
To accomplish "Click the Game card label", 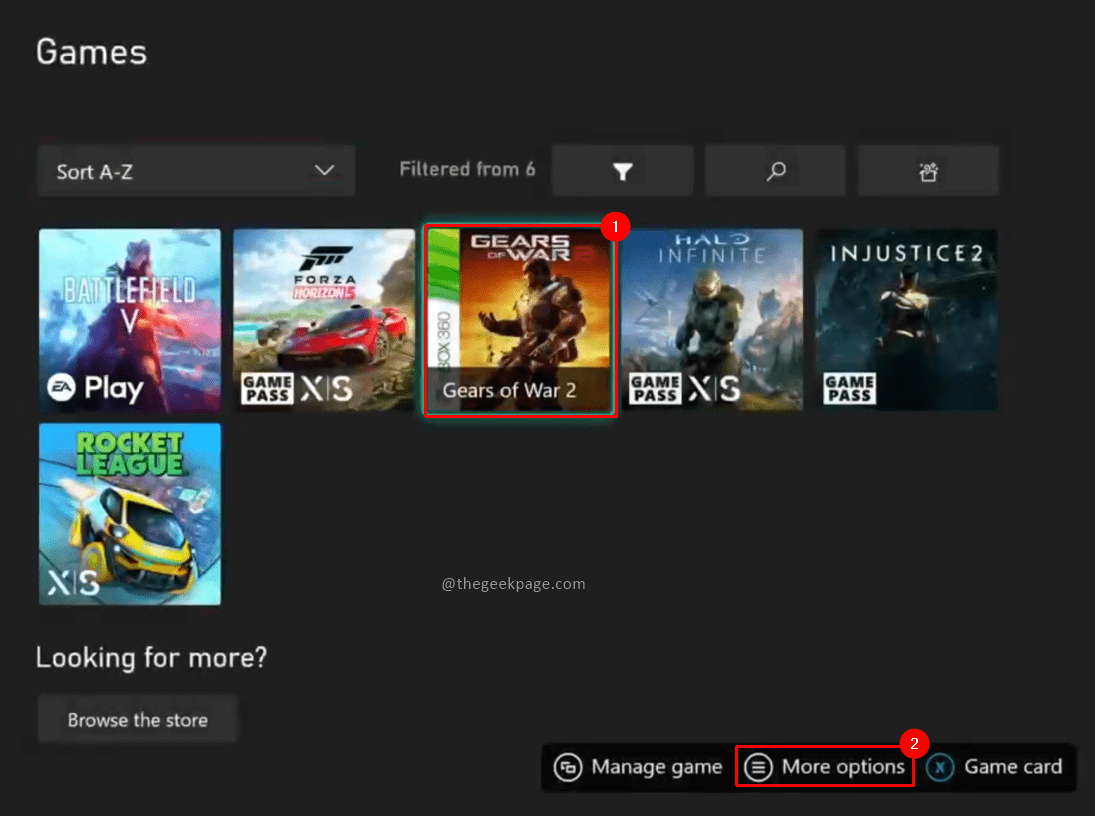I will tap(1013, 767).
